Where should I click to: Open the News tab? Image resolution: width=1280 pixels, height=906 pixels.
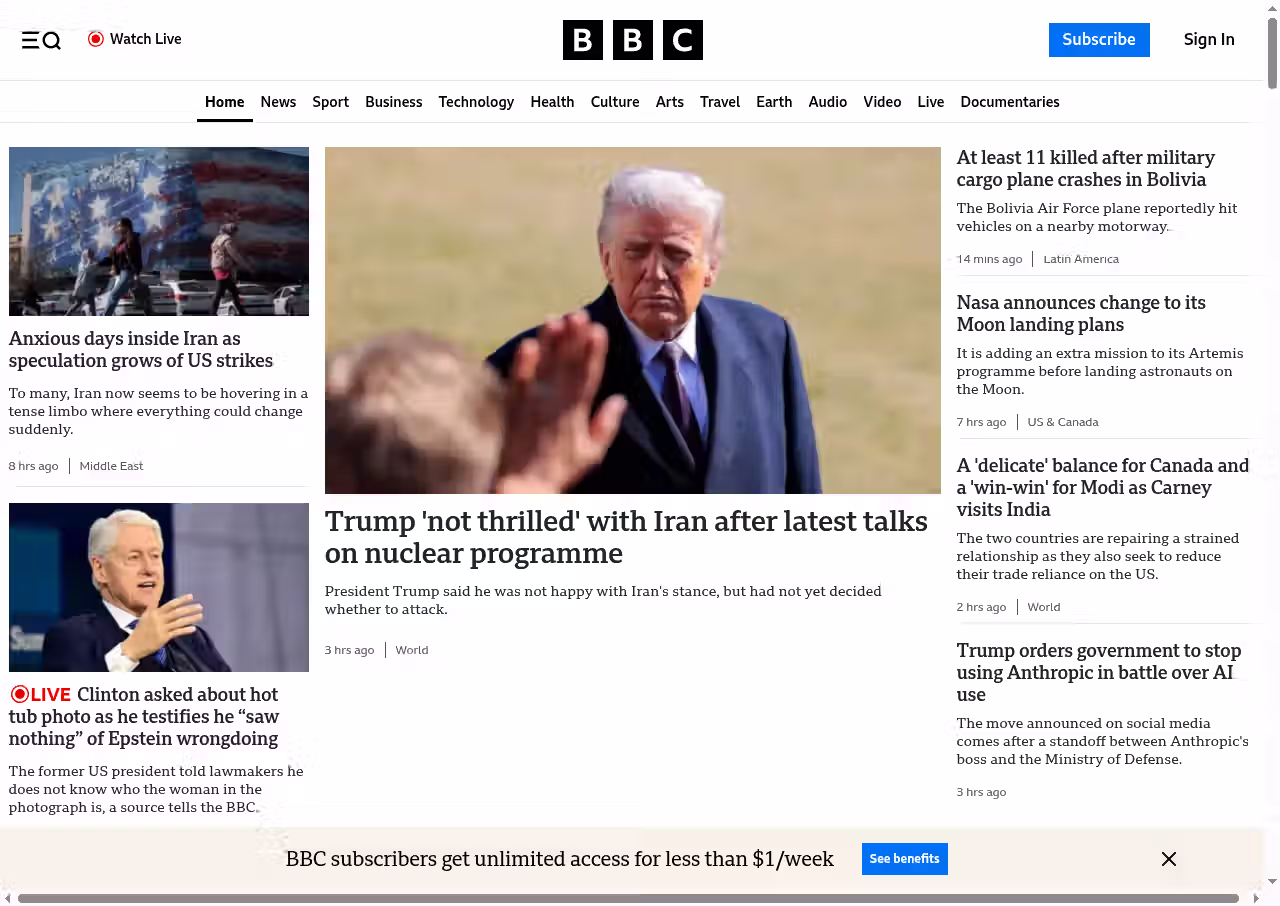point(278,102)
